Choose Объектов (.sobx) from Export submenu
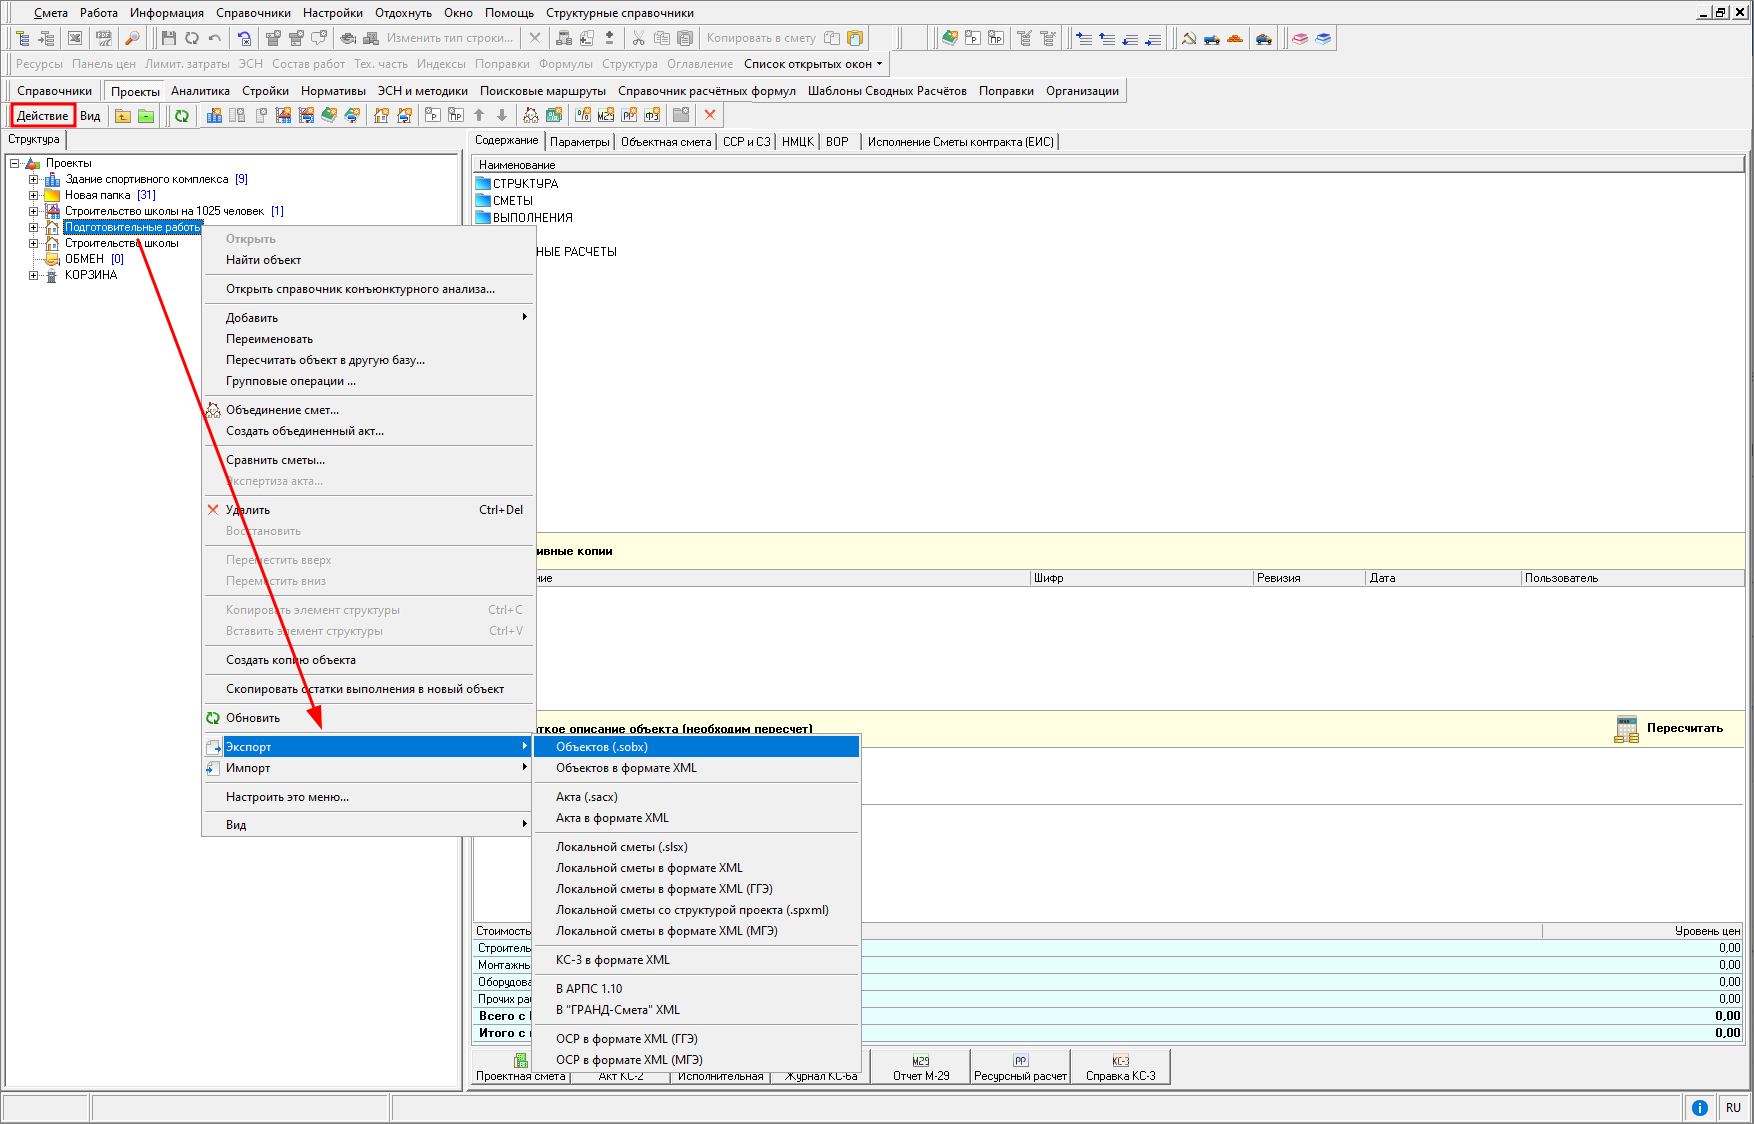 [602, 747]
